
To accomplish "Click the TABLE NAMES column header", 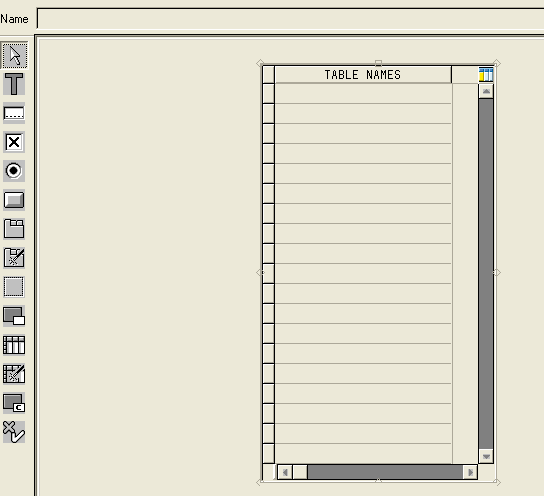I will click(363, 75).
